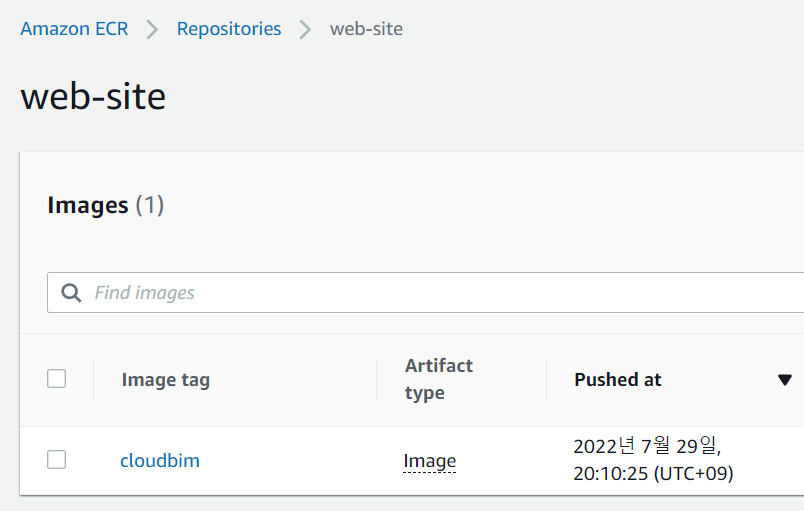Screen dimensions: 804x511
Task: Click divider between Image tag and Artifact type
Action: 376,380
